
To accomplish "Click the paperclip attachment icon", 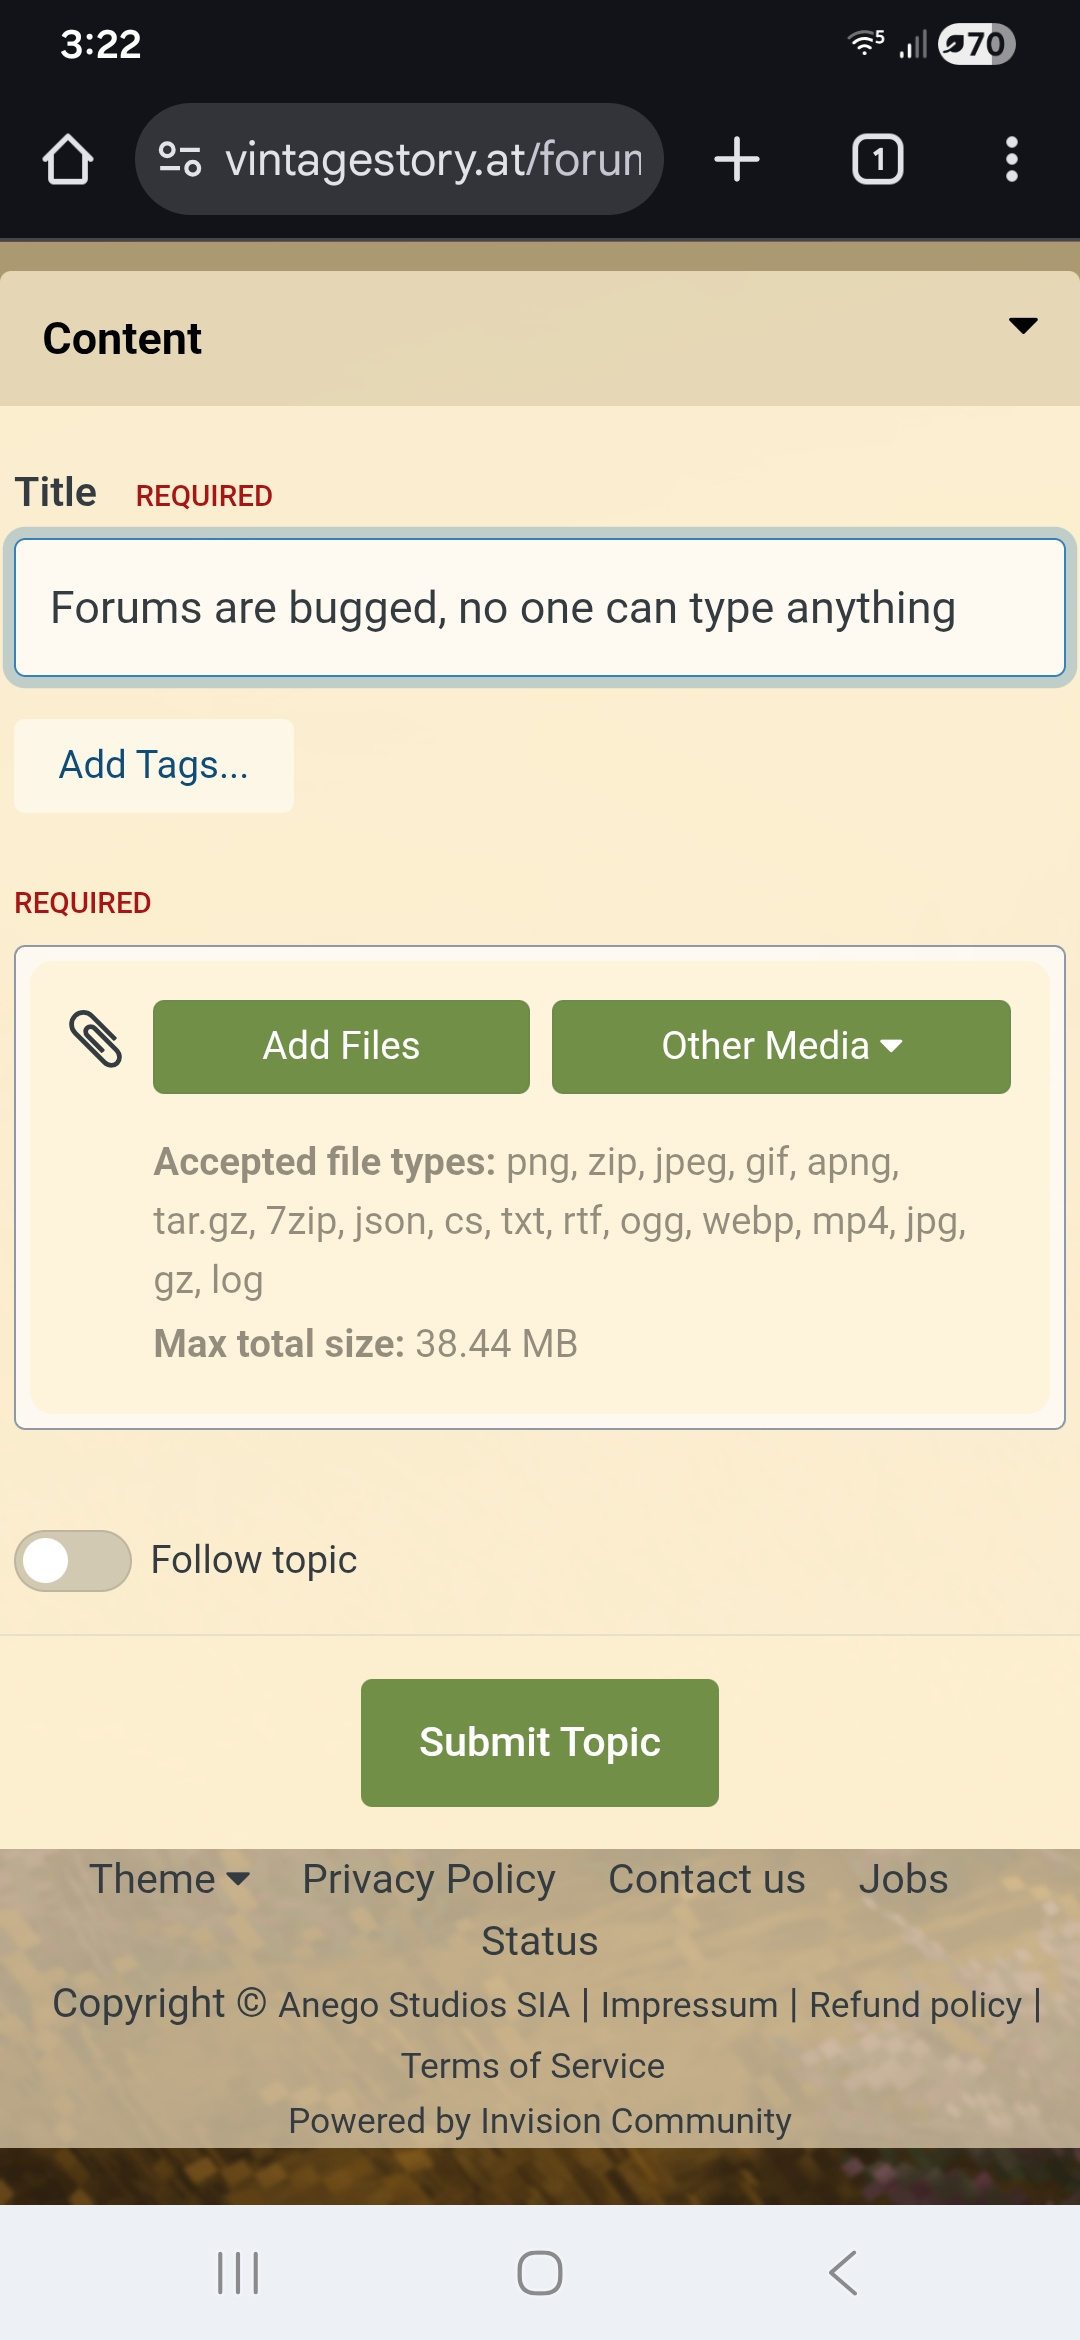I will 96,1039.
